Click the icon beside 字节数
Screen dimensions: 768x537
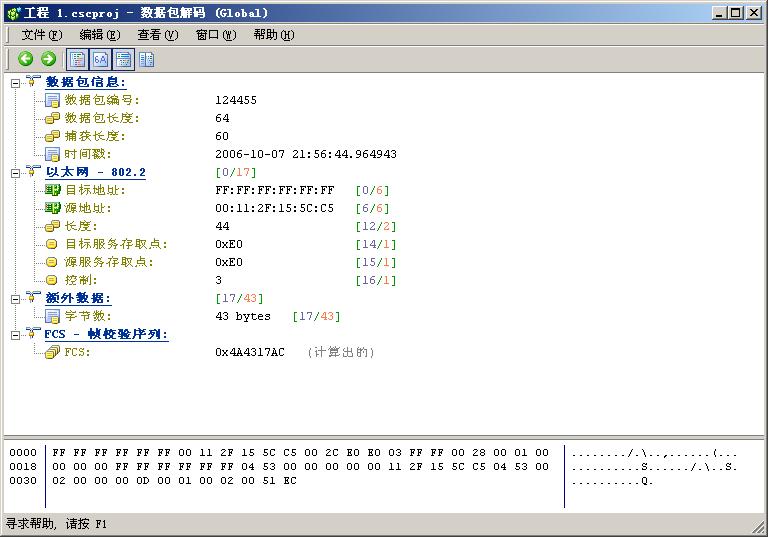click(52, 316)
